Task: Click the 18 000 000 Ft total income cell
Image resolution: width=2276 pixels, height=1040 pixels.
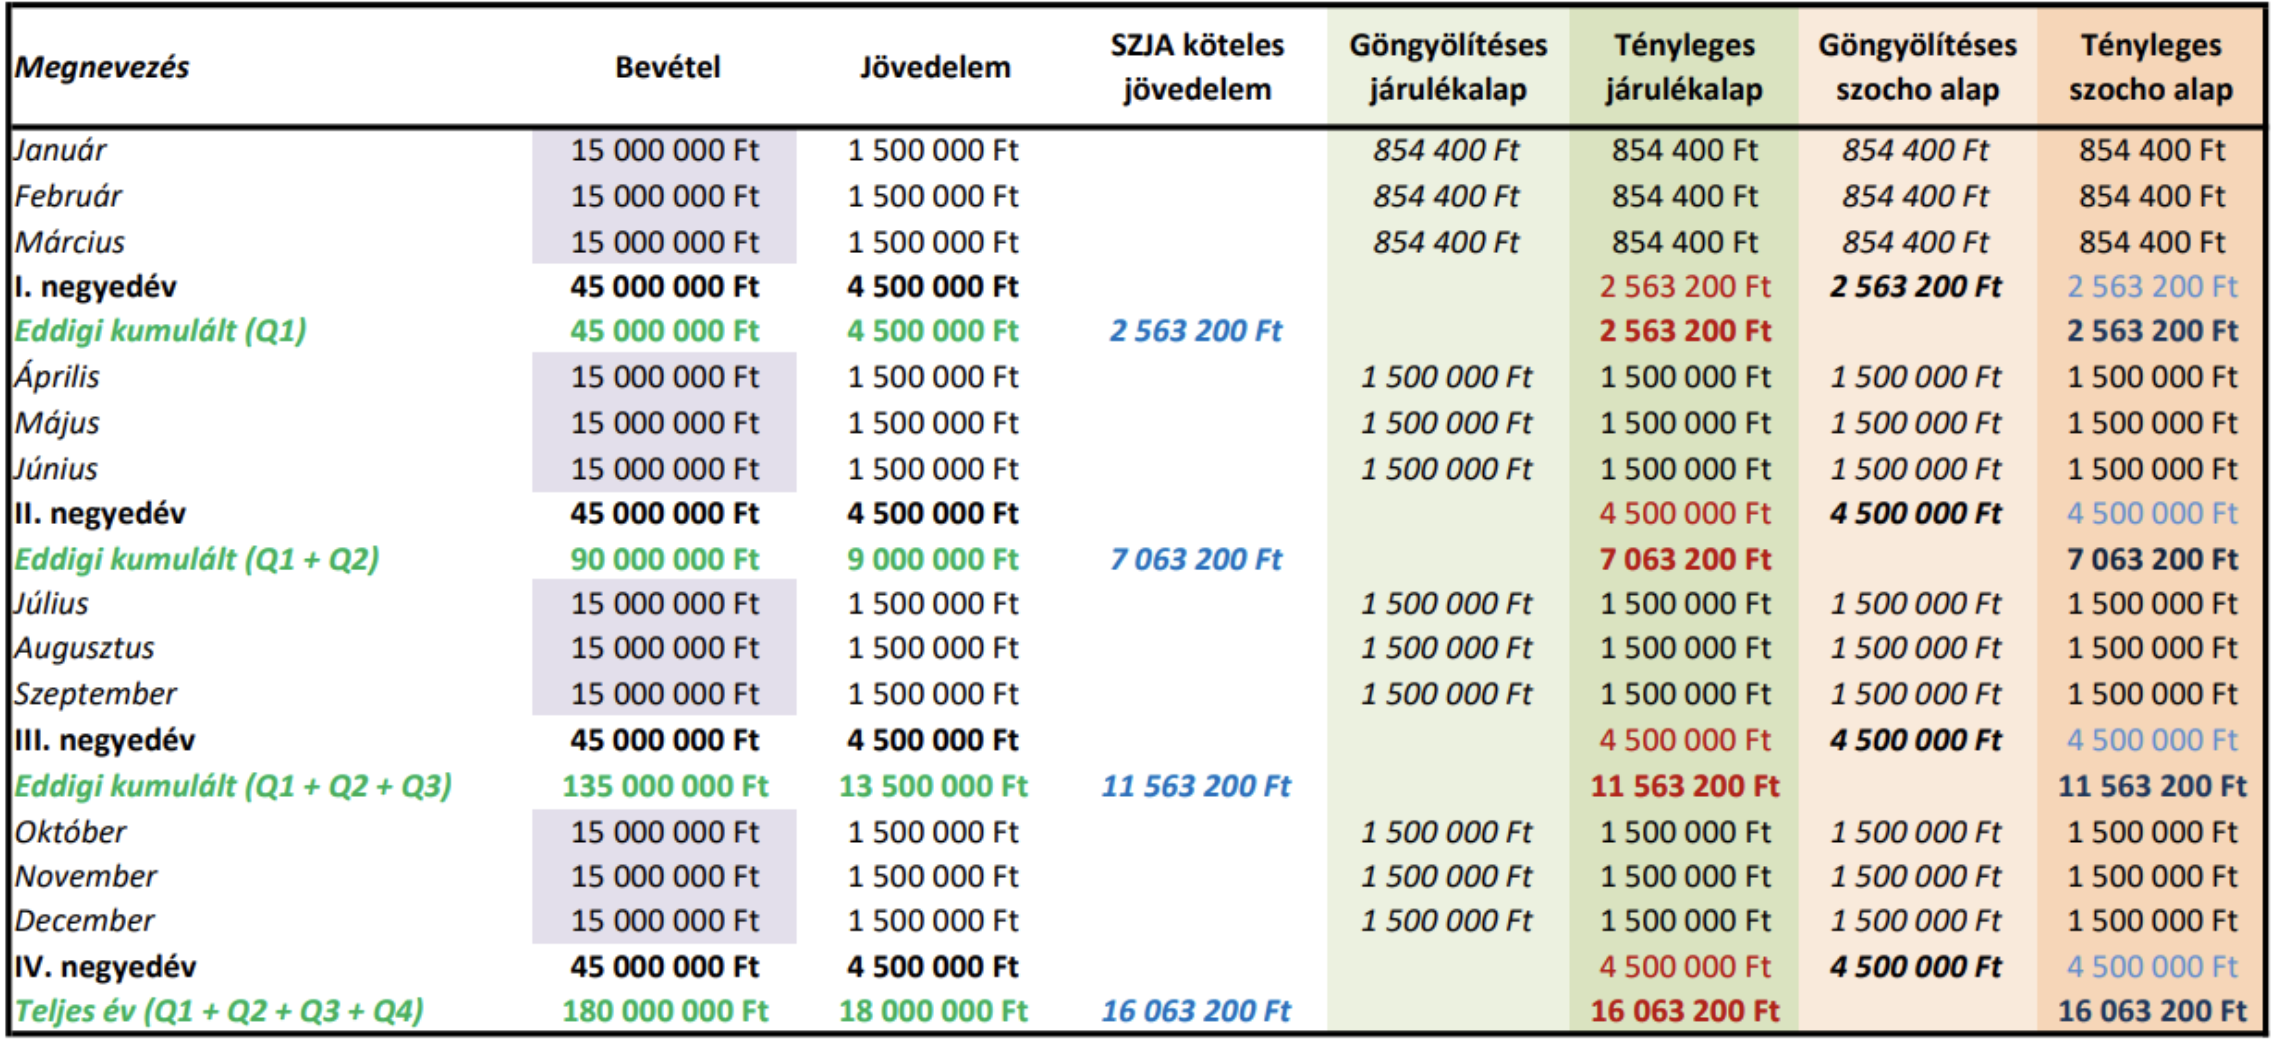Action: pos(932,1011)
